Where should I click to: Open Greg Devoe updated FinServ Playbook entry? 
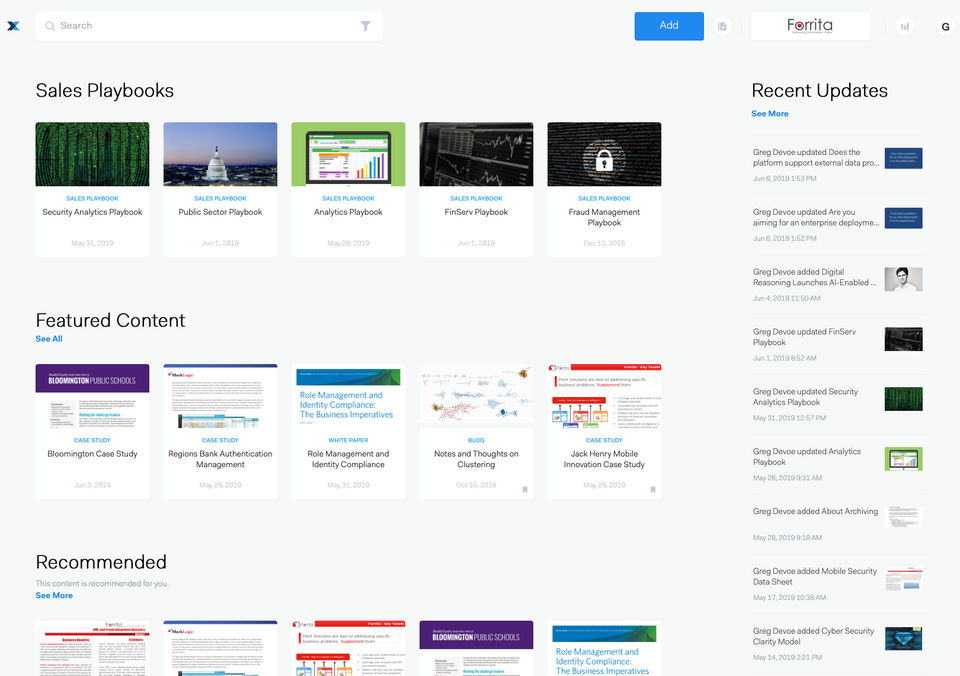point(838,344)
